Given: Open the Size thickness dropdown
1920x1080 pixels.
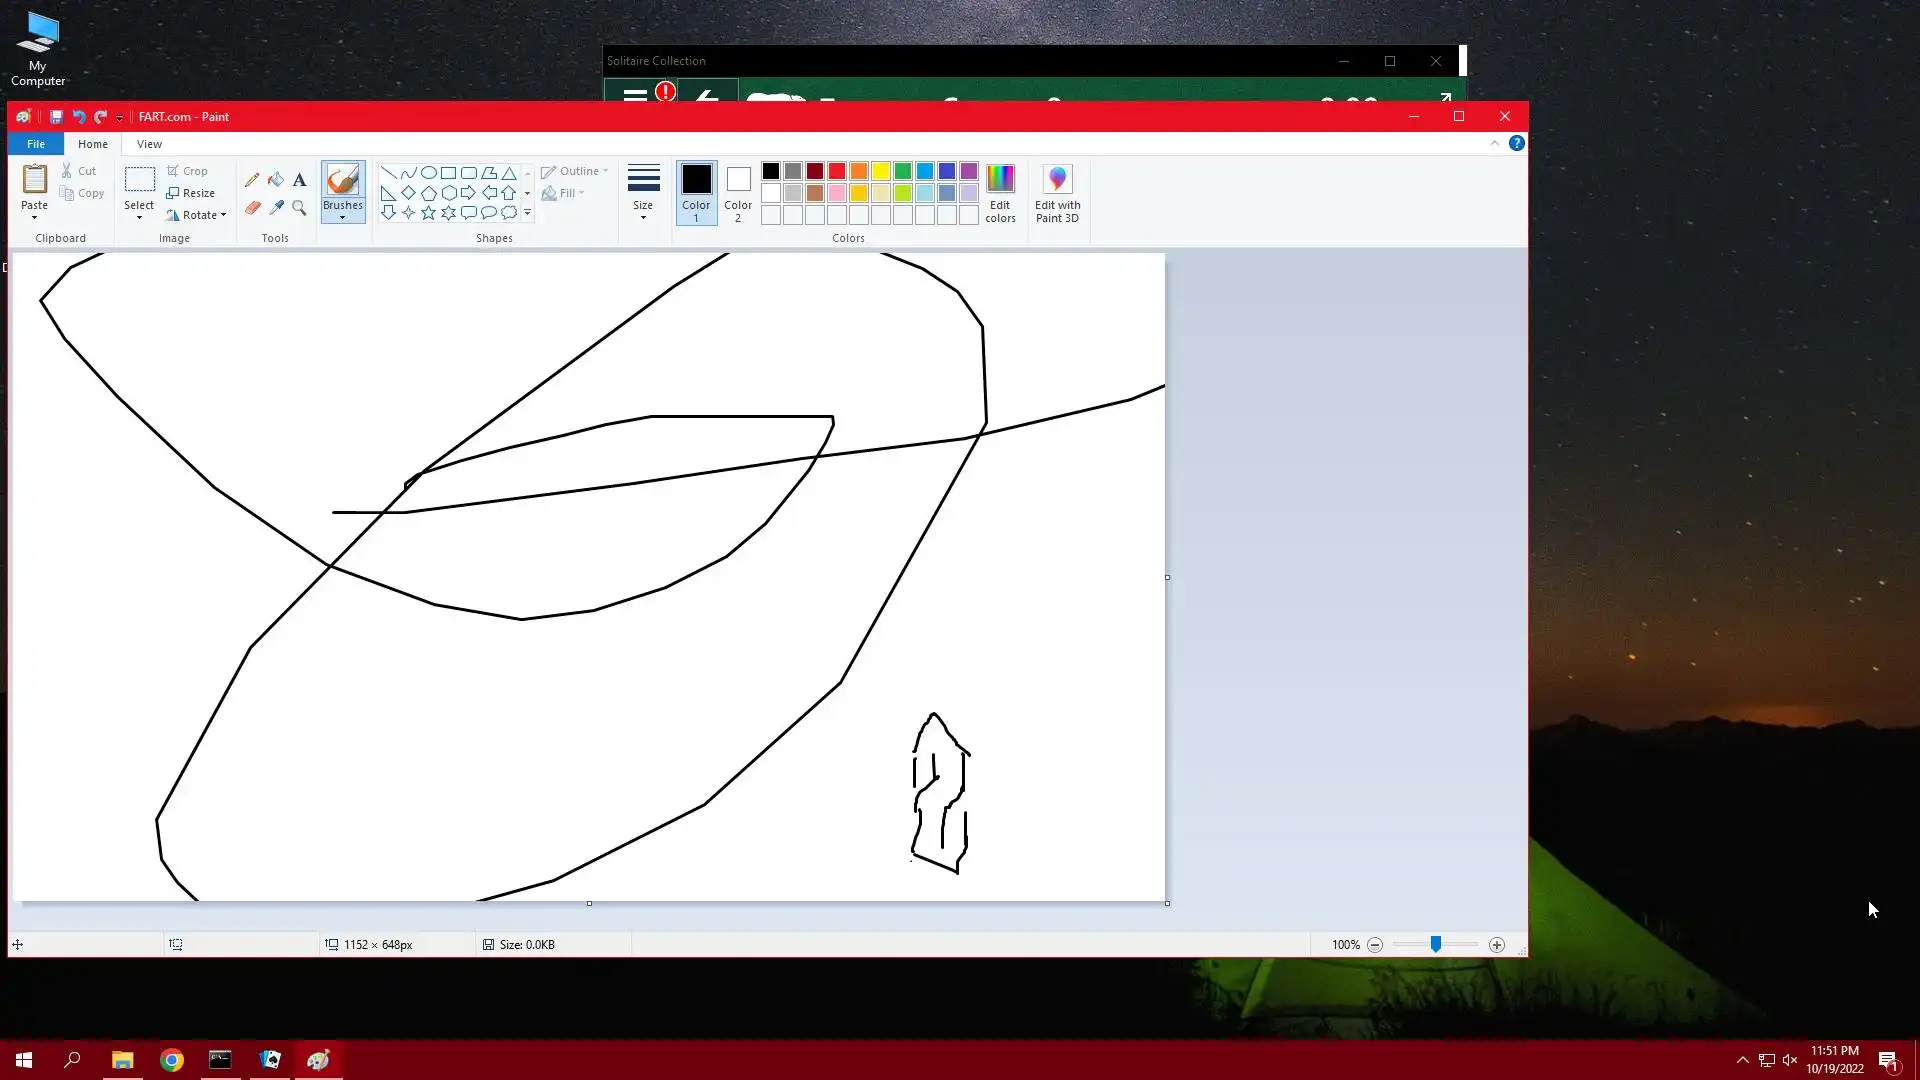Looking at the screenshot, I should [x=643, y=193].
